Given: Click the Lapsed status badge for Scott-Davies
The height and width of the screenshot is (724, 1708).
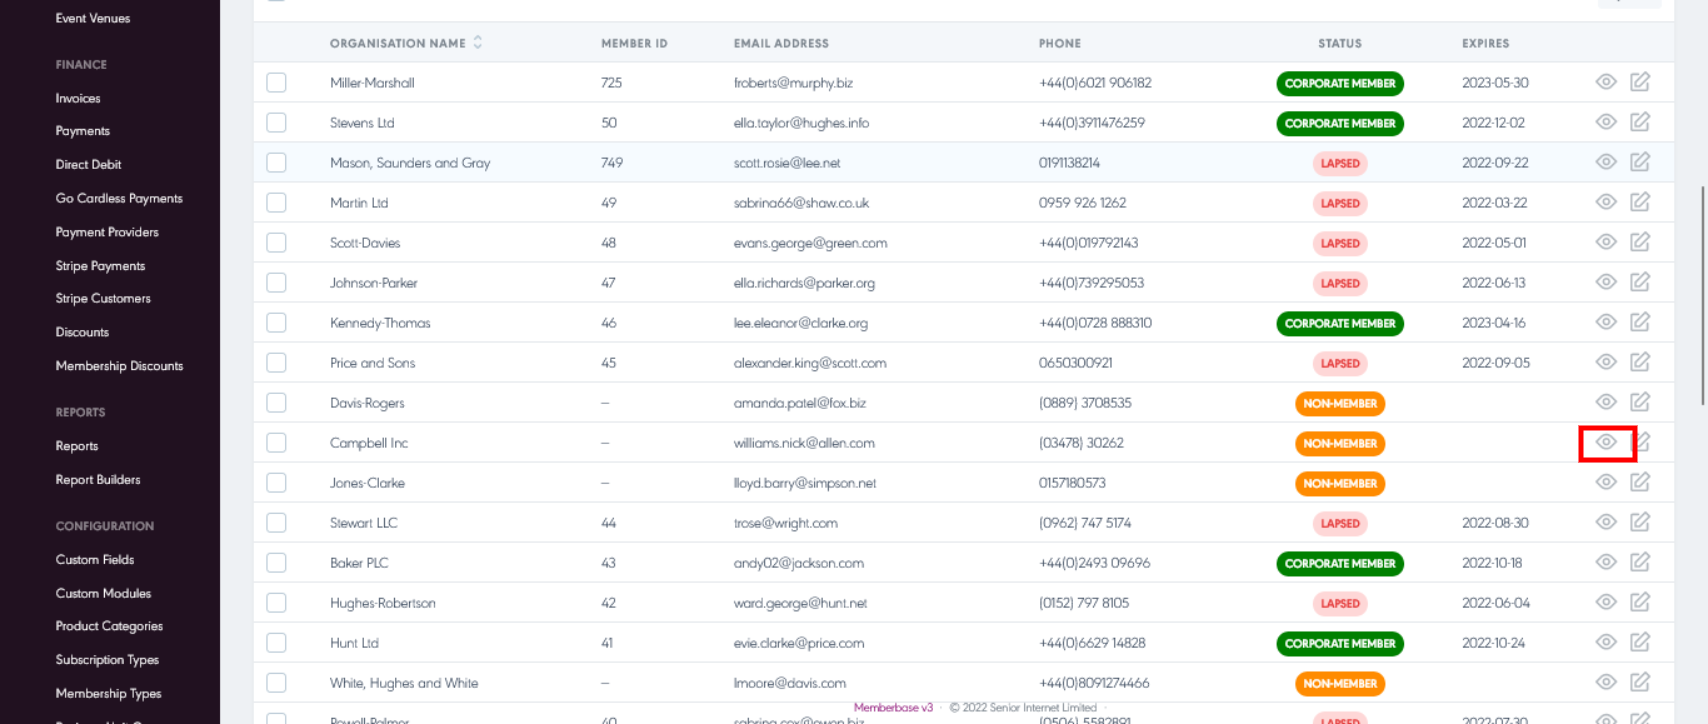Looking at the screenshot, I should tap(1339, 243).
